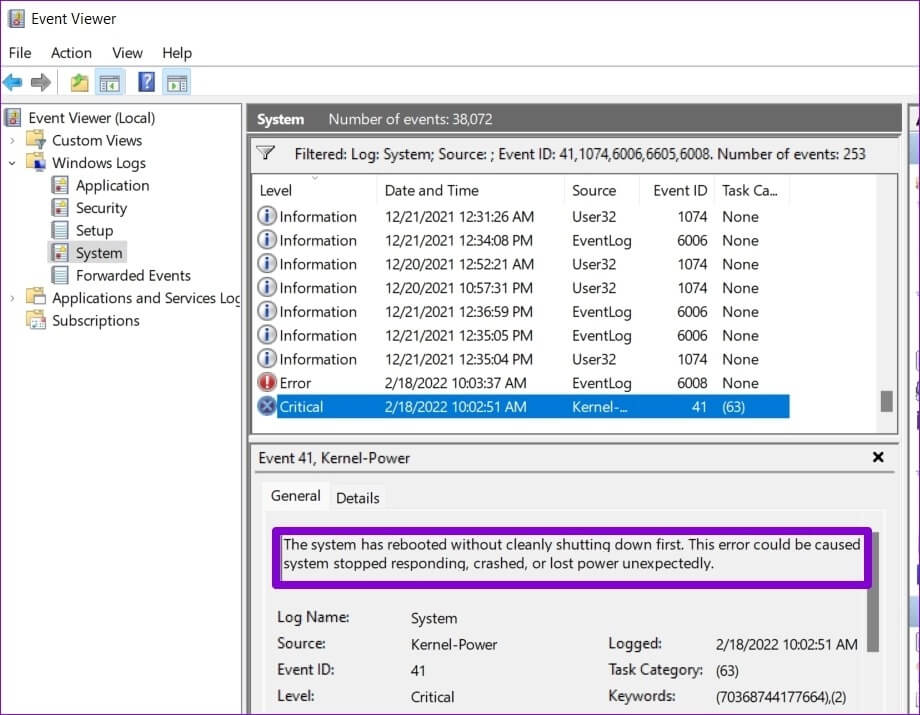Click the red Error icon in the event list
The image size is (920, 715).
267,383
